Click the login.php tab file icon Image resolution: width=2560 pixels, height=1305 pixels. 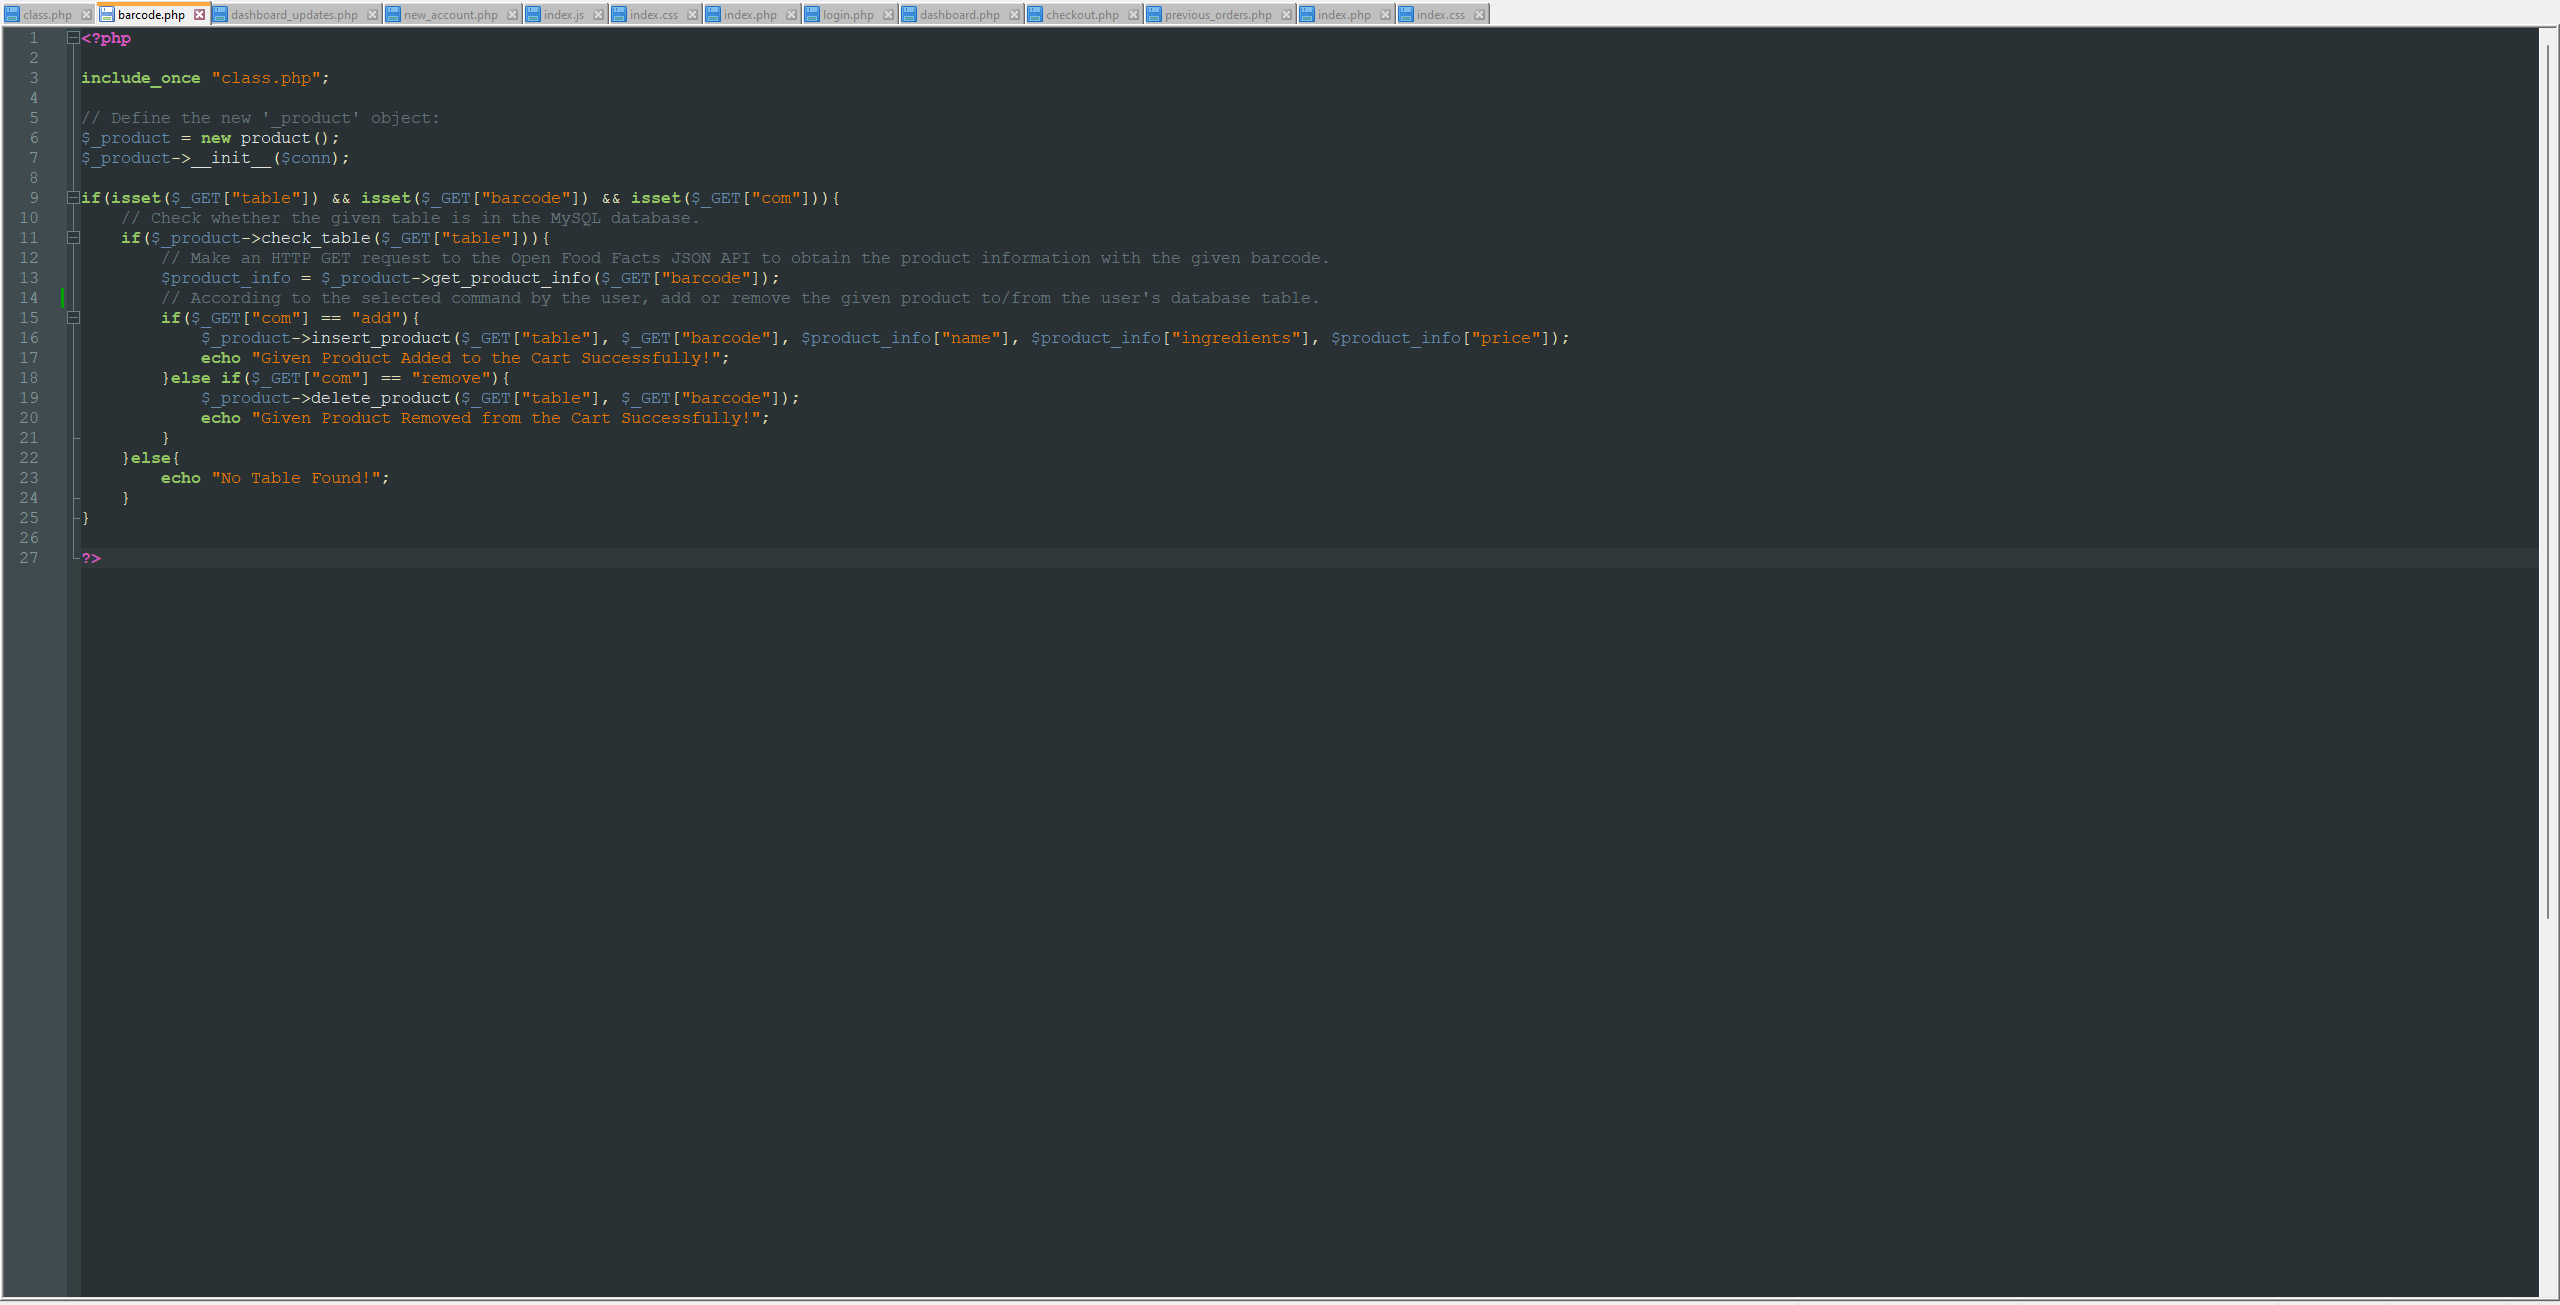[812, 14]
